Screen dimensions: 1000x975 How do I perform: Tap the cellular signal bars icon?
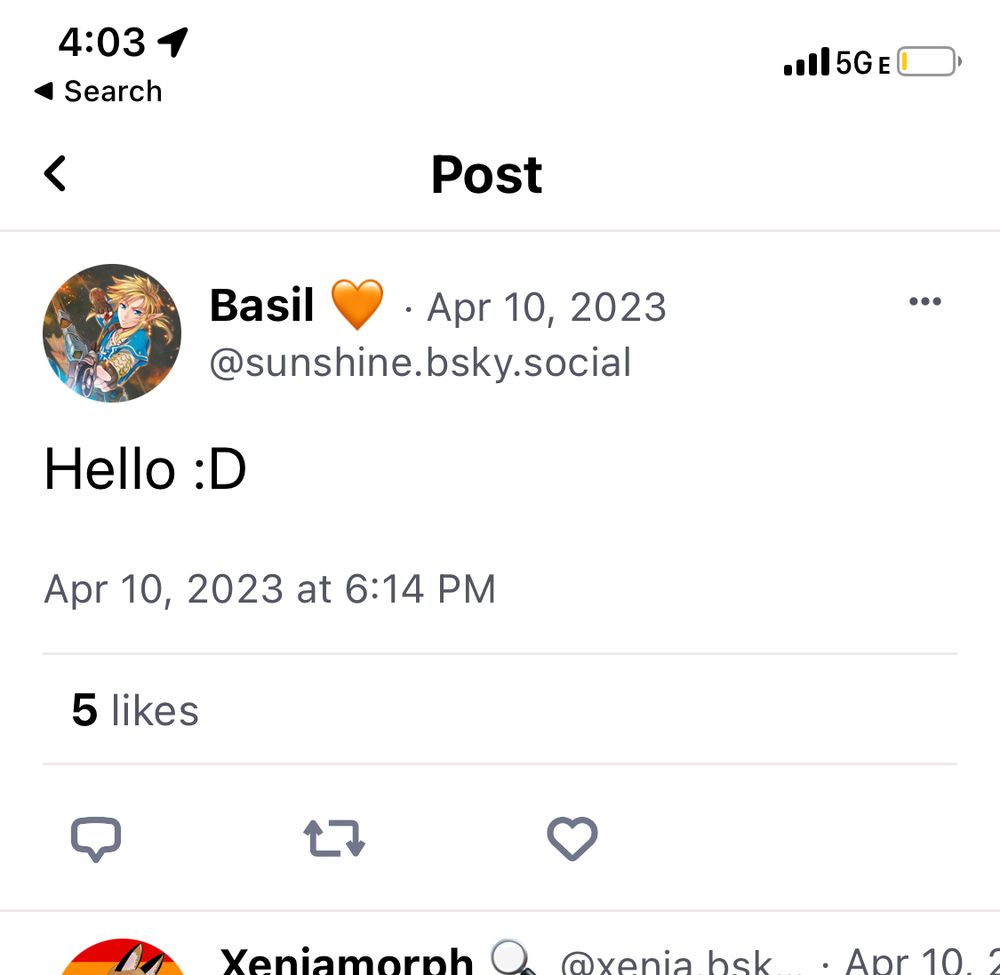(x=806, y=63)
